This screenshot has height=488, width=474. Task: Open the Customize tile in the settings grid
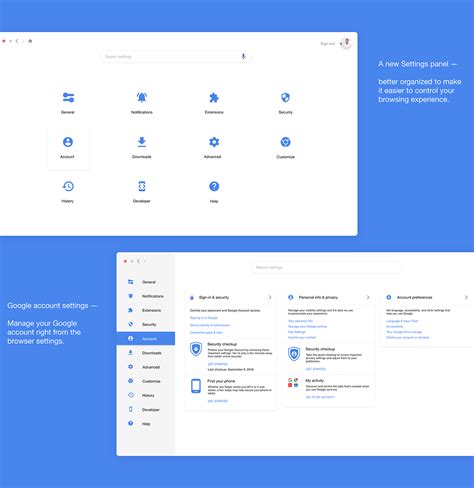[x=285, y=147]
